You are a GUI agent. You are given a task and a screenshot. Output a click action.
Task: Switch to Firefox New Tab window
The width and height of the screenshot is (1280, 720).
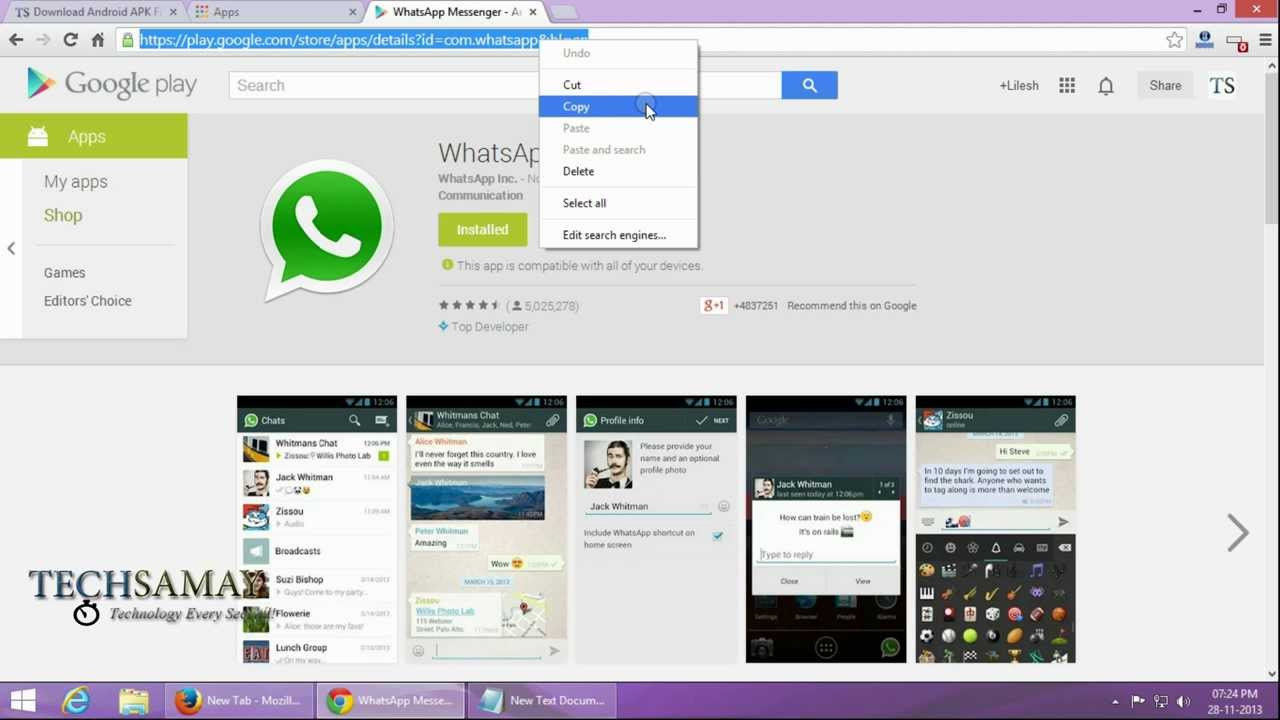point(239,700)
